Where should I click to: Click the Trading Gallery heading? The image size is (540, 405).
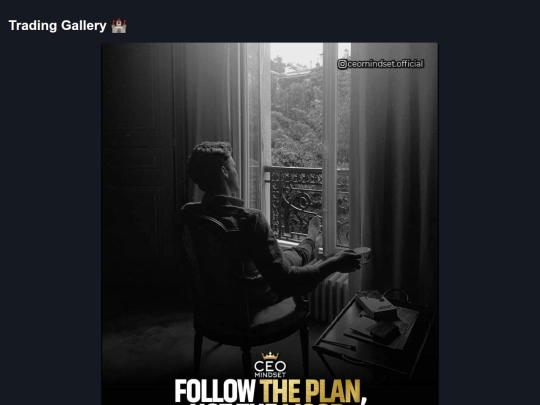click(58, 26)
